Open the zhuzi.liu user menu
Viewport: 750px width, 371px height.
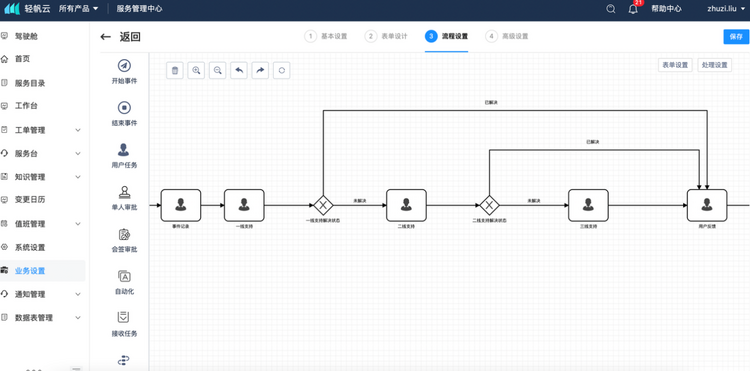tap(726, 9)
